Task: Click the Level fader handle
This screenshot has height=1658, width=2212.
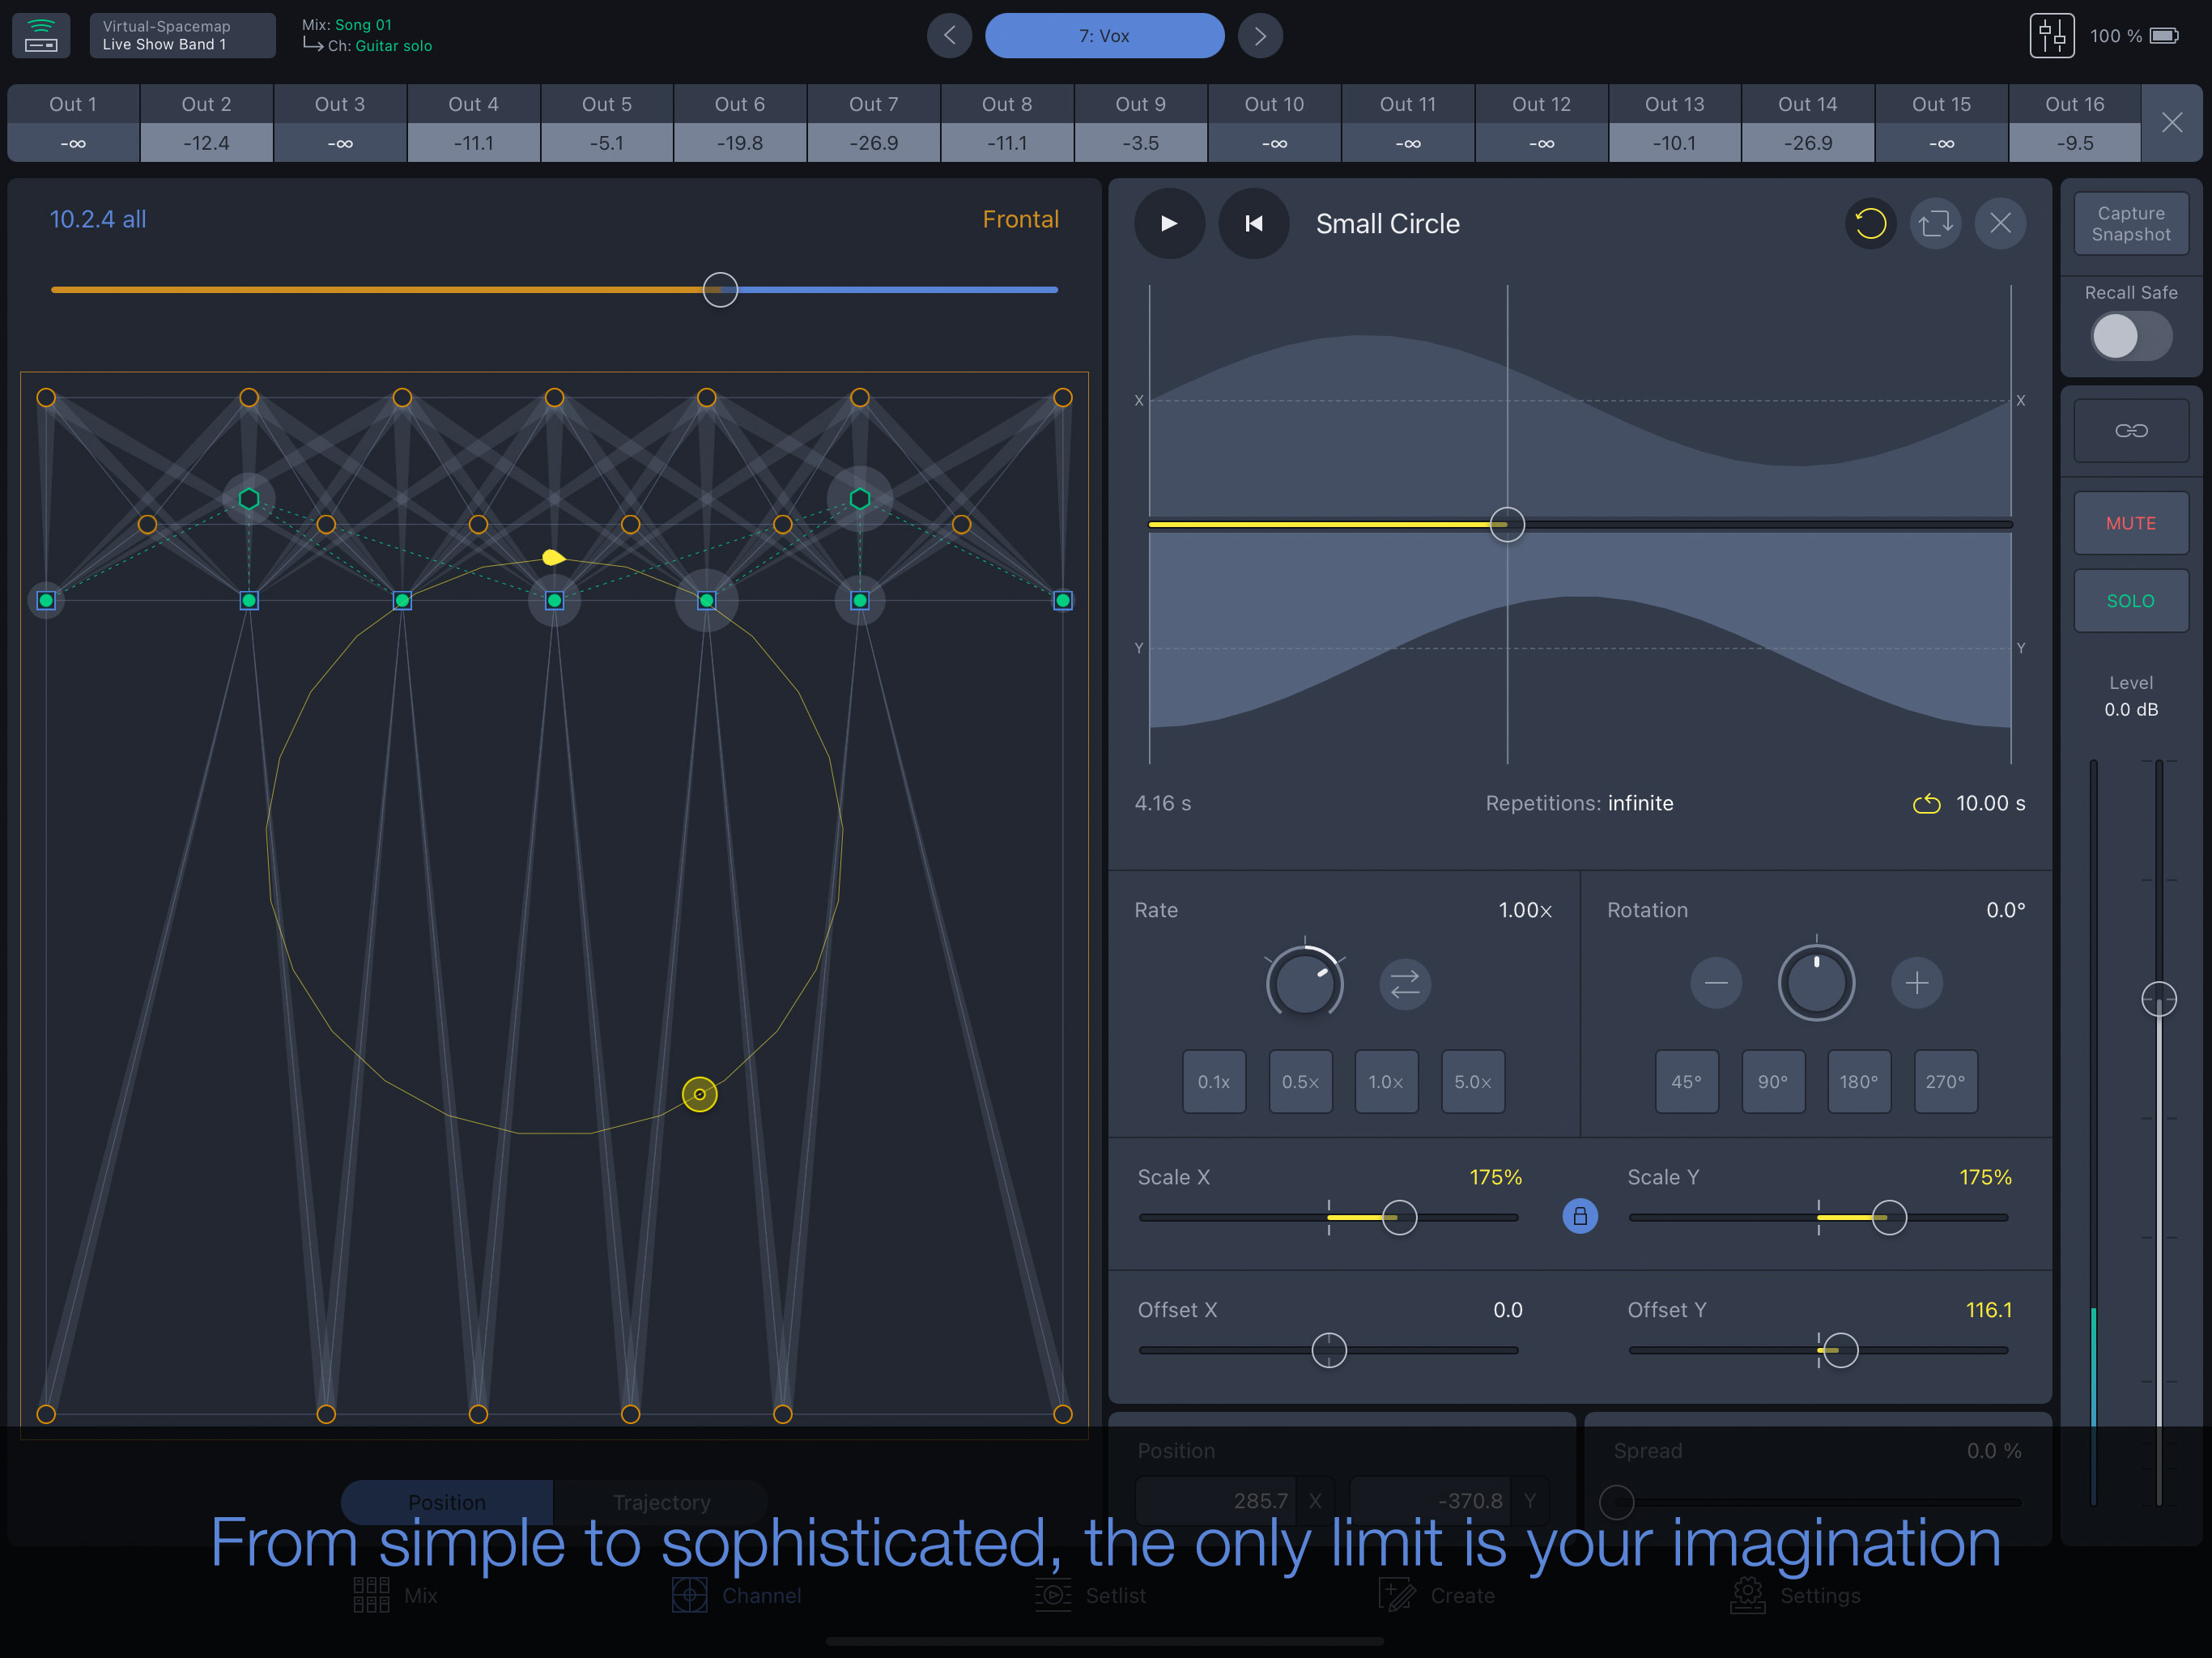Action: [x=2159, y=998]
